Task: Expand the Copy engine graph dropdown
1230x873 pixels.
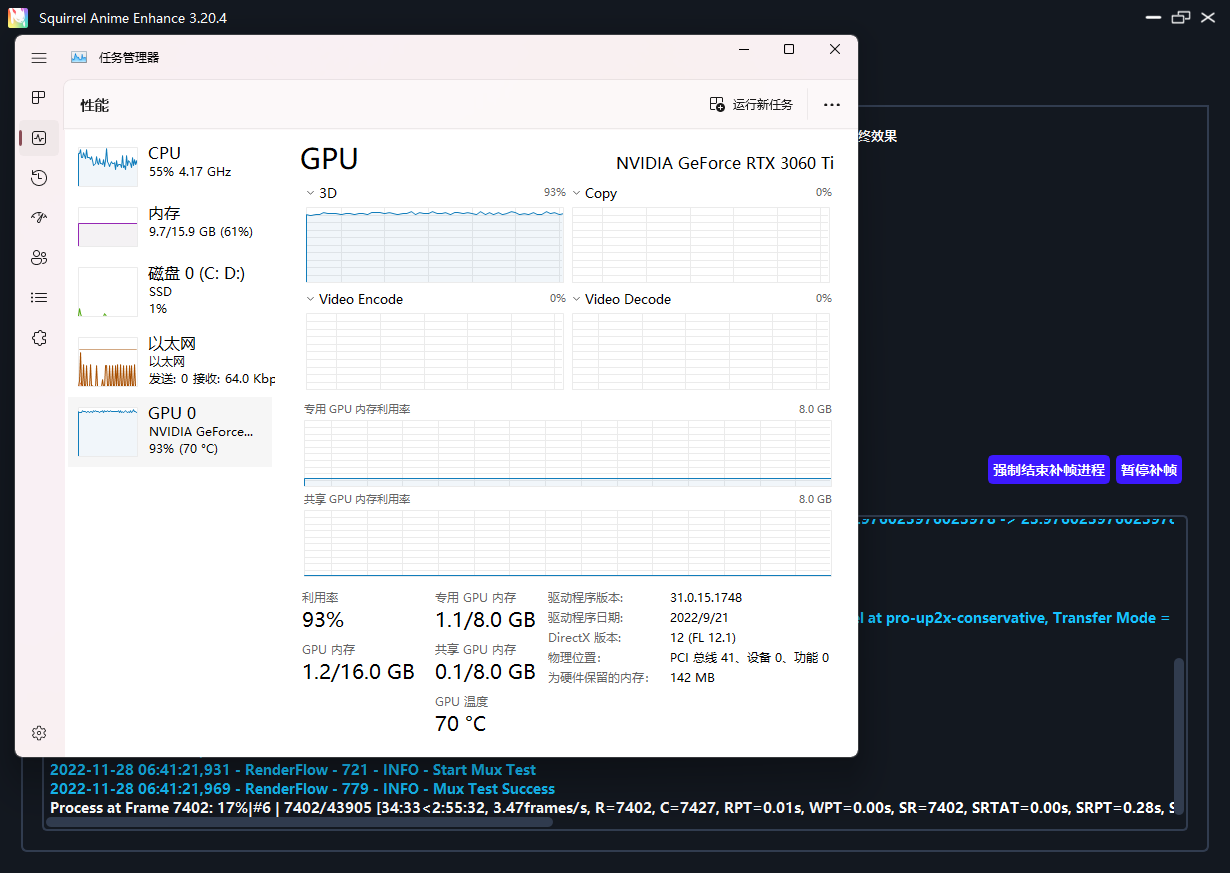Action: pyautogui.click(x=577, y=193)
